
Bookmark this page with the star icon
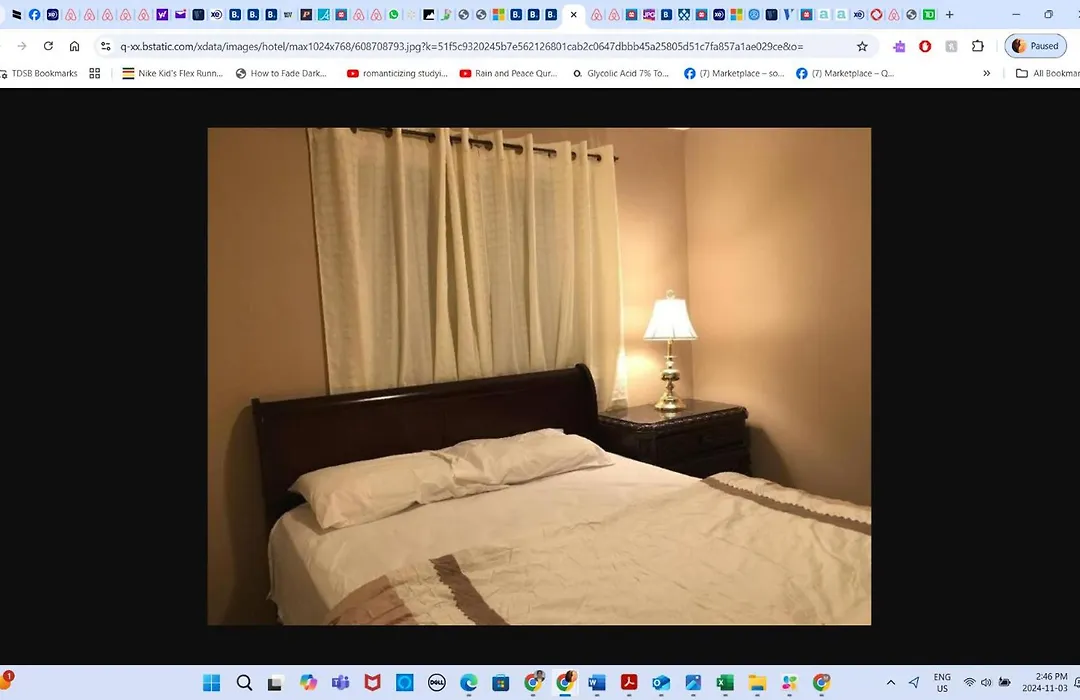[x=862, y=46]
